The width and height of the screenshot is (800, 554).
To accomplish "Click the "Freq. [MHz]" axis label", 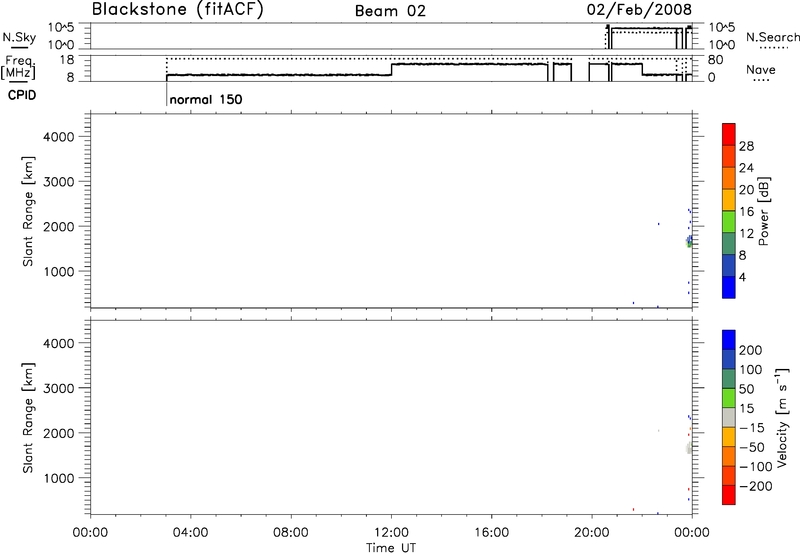I will (x=18, y=67).
